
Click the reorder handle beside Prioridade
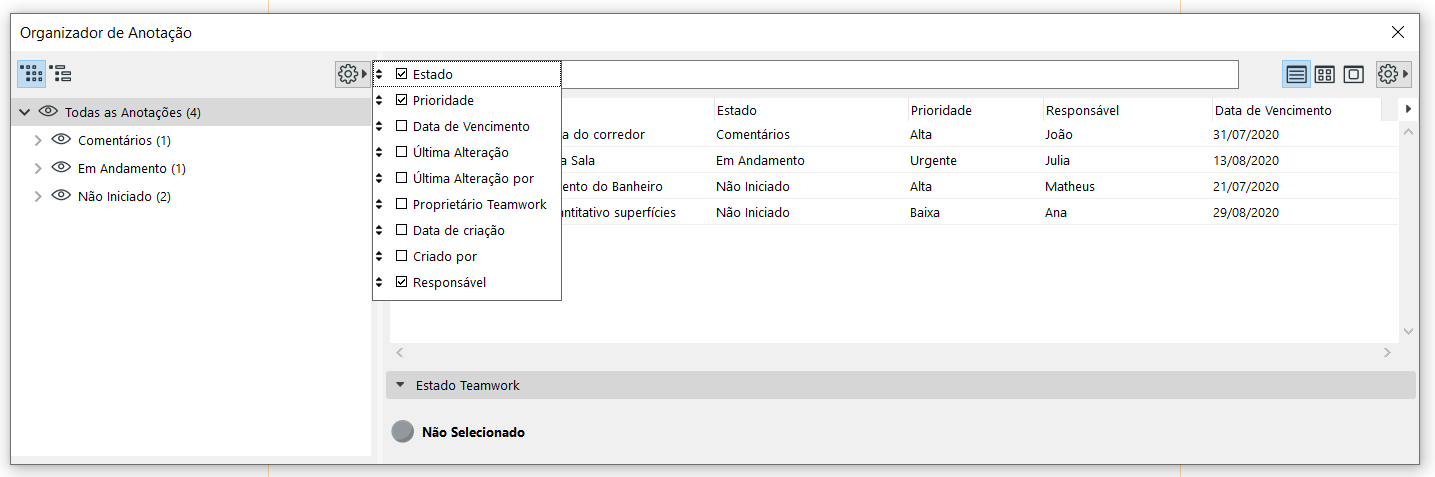point(380,100)
